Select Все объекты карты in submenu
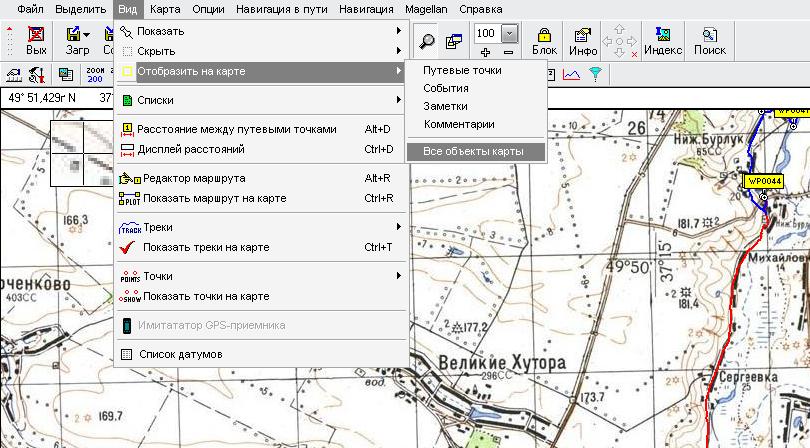Screen dimensions: 810x448 [472, 151]
